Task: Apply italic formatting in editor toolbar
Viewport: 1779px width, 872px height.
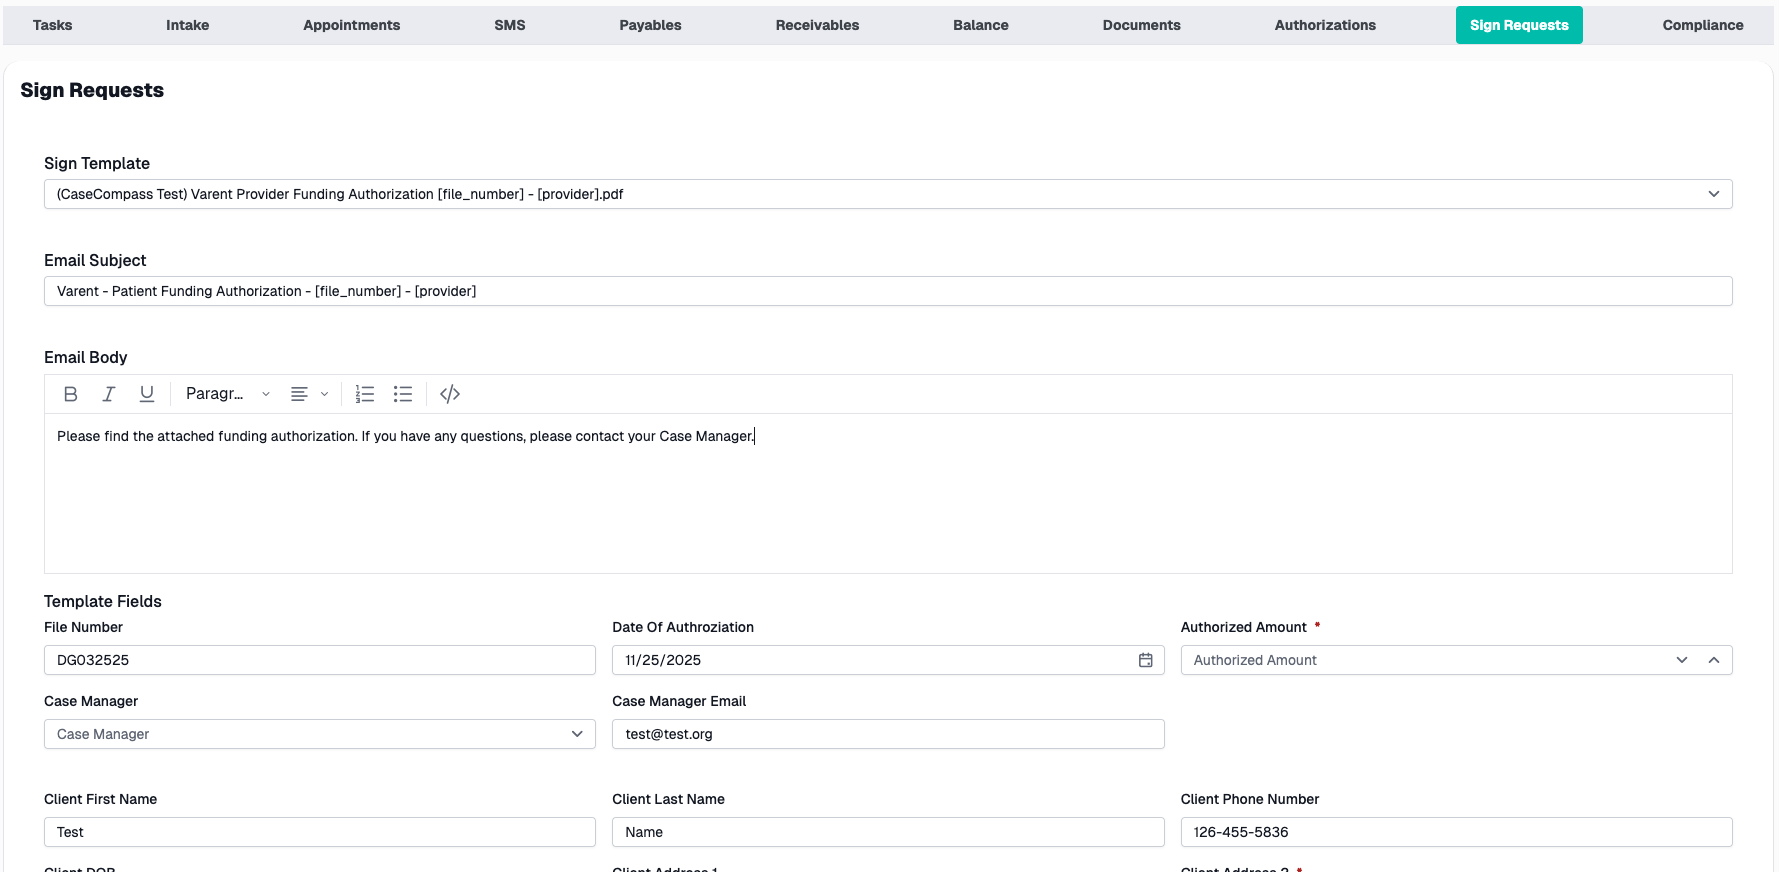Action: (108, 394)
